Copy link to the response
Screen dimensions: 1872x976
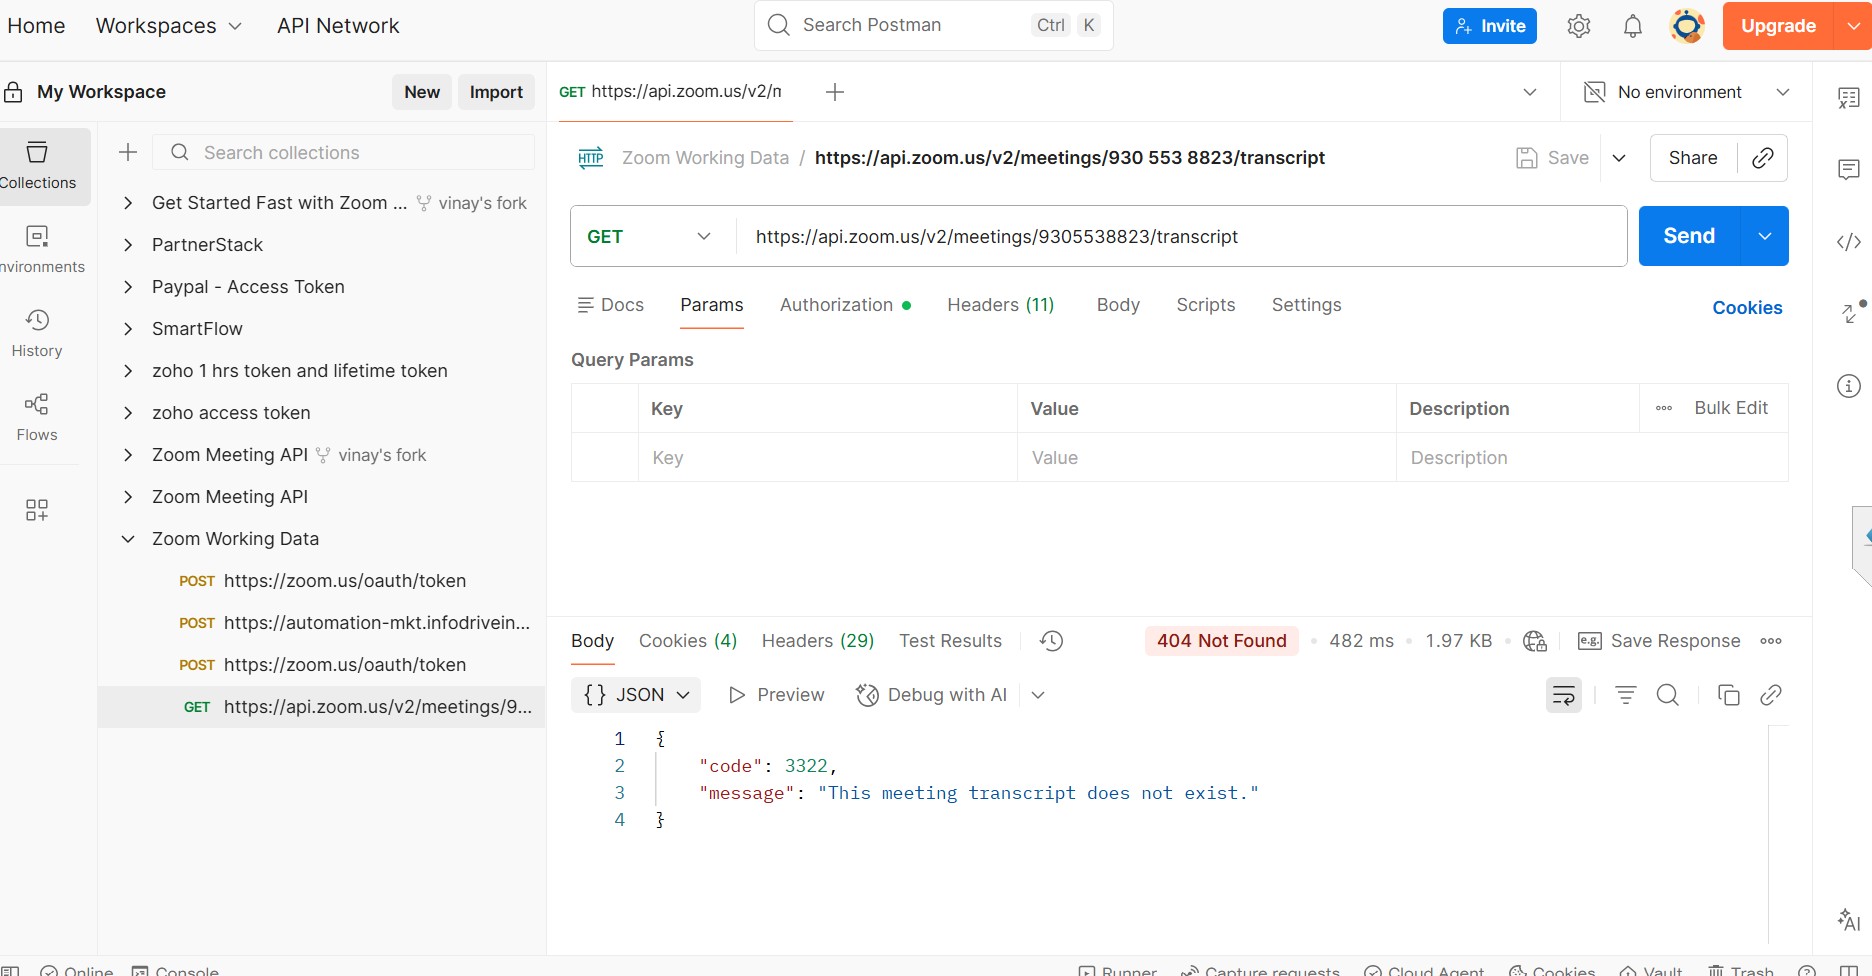[1771, 695]
